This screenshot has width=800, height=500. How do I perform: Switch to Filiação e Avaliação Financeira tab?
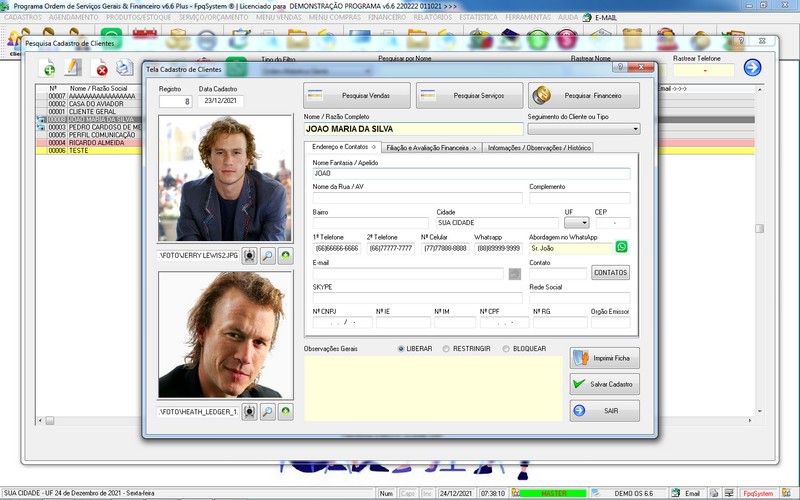pos(431,147)
